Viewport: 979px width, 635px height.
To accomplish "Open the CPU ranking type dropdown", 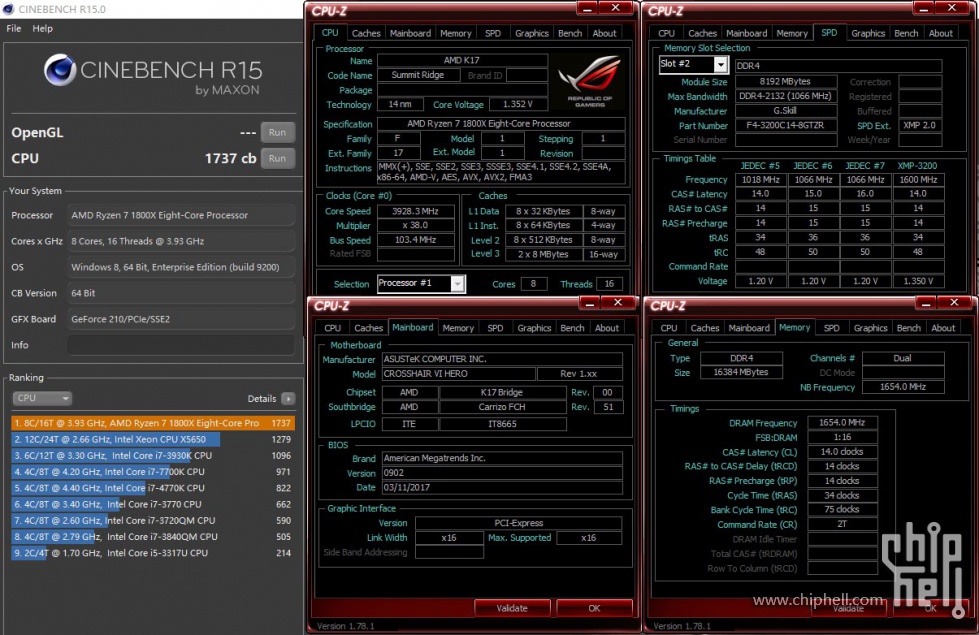I will point(42,398).
